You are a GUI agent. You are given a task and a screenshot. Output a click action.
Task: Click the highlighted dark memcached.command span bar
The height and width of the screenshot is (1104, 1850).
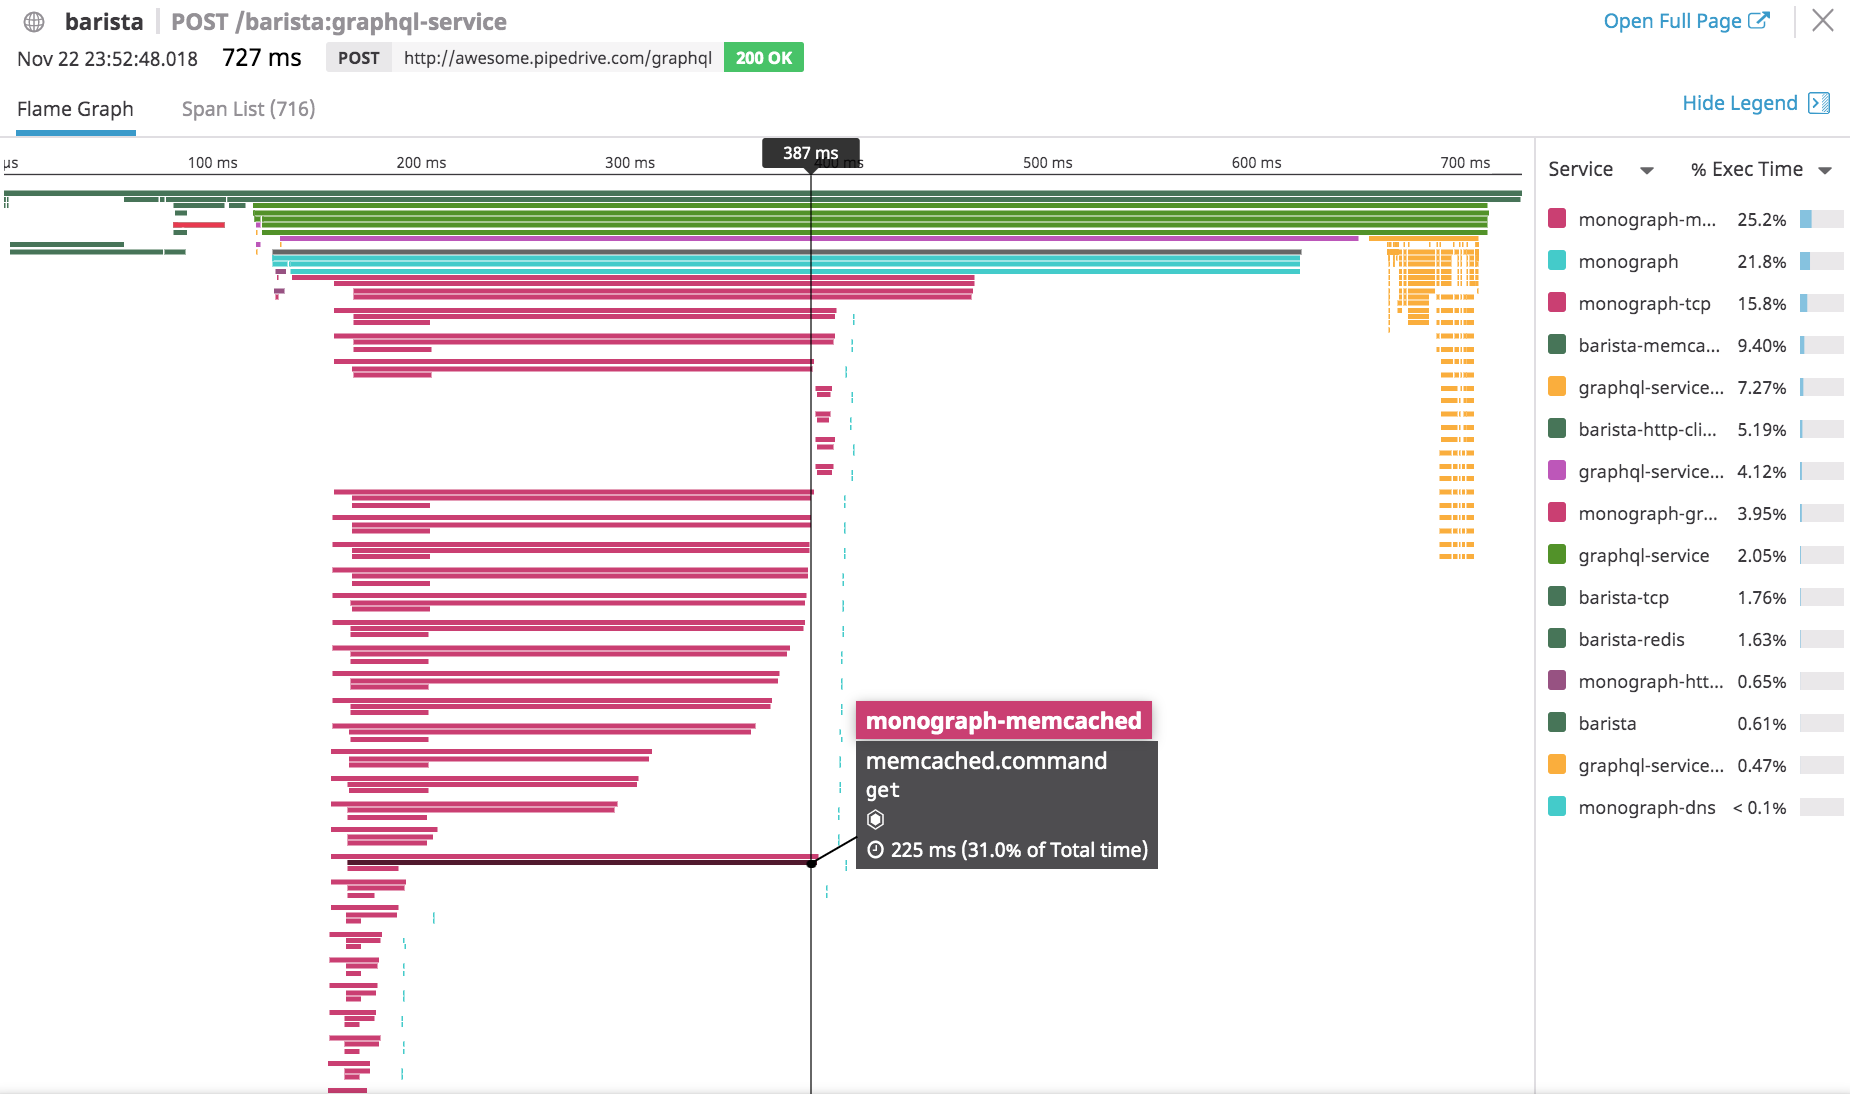[x=581, y=863]
